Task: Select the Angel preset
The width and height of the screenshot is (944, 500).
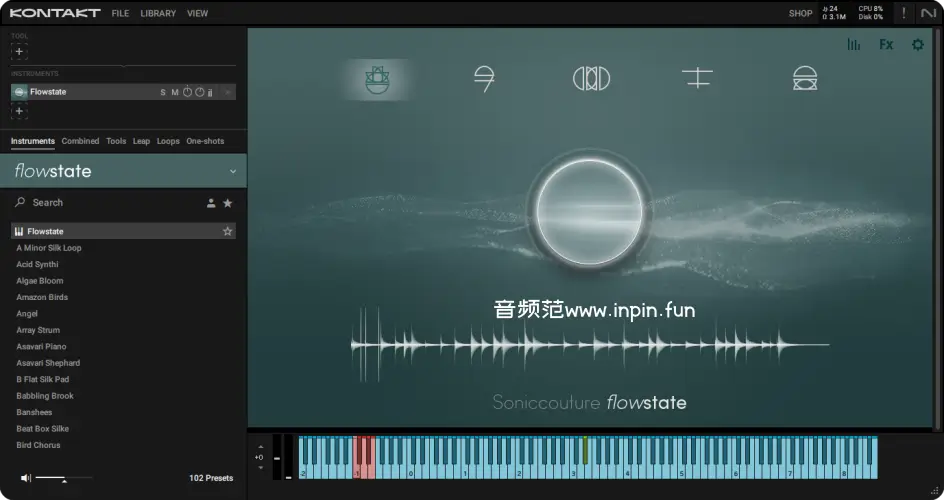Action: coord(27,313)
